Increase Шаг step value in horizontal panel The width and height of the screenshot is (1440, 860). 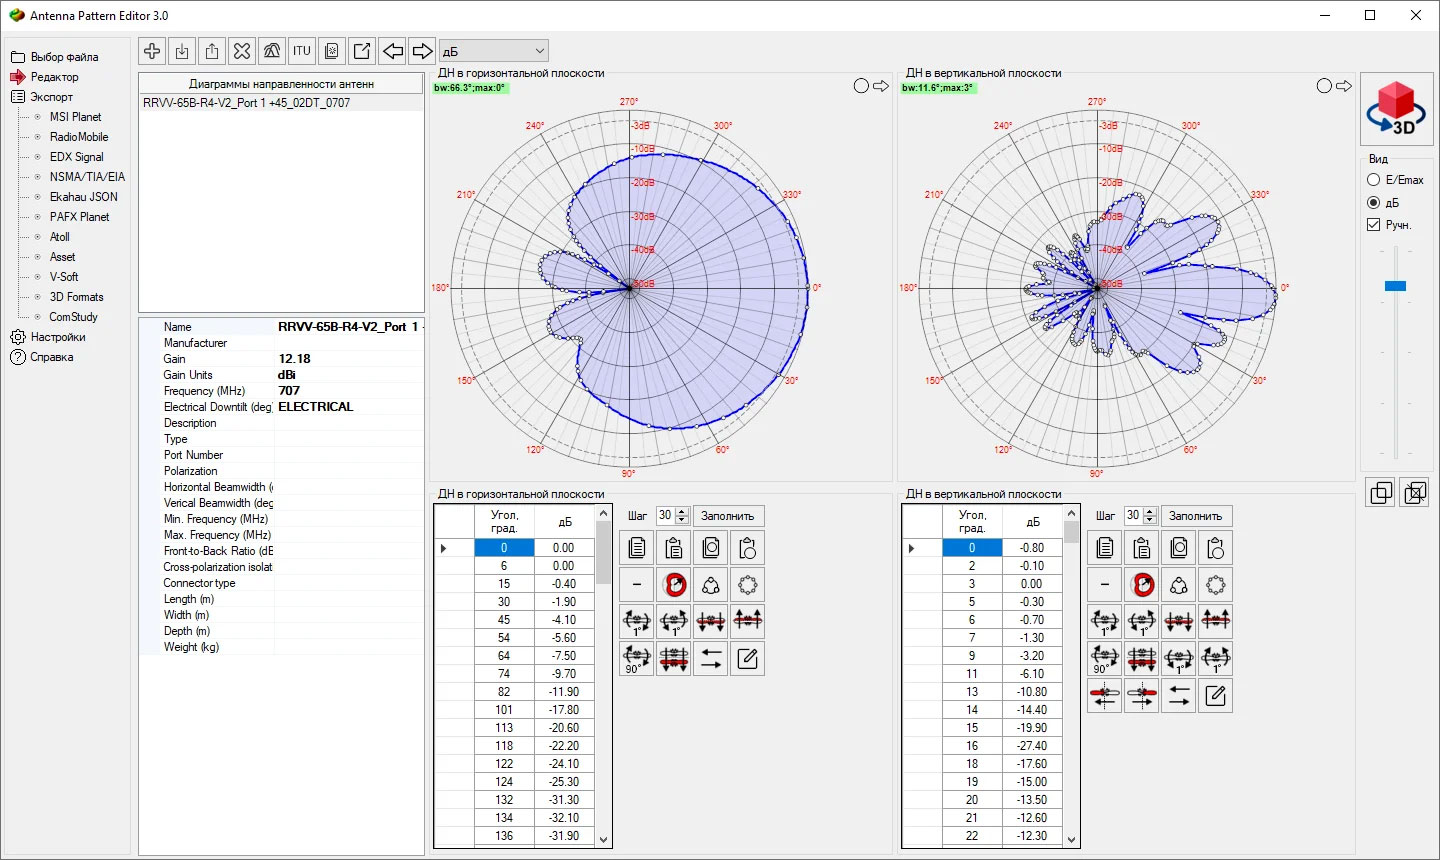(682, 512)
